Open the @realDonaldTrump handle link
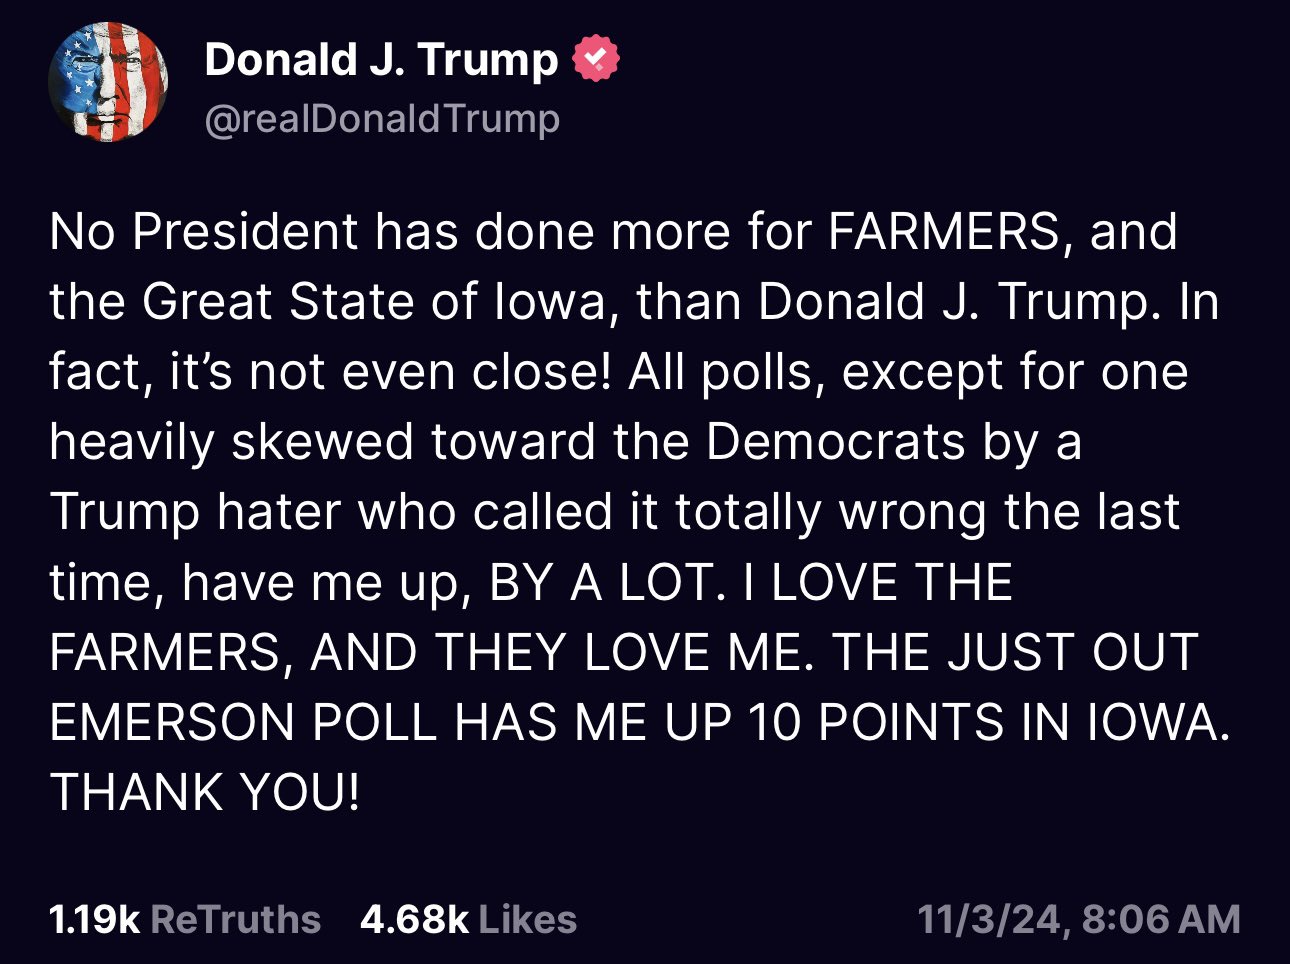The height and width of the screenshot is (964, 1290). pos(381,119)
